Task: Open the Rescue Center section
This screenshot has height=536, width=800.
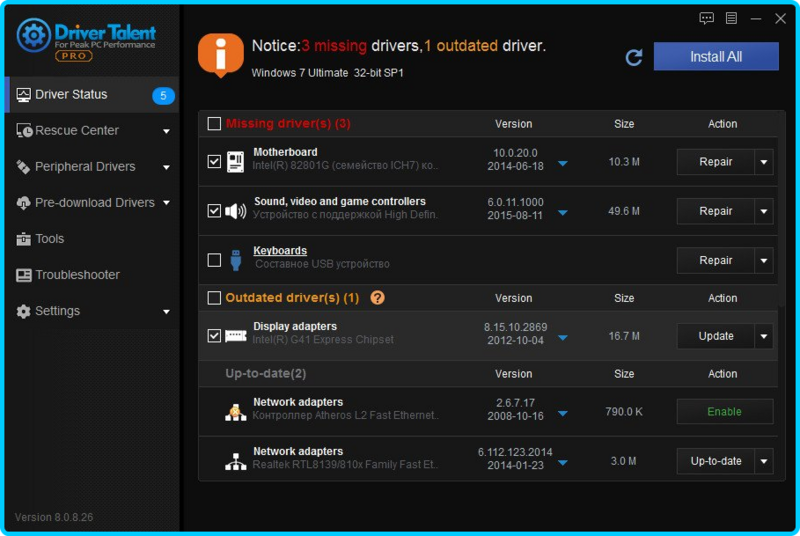Action: (92, 131)
